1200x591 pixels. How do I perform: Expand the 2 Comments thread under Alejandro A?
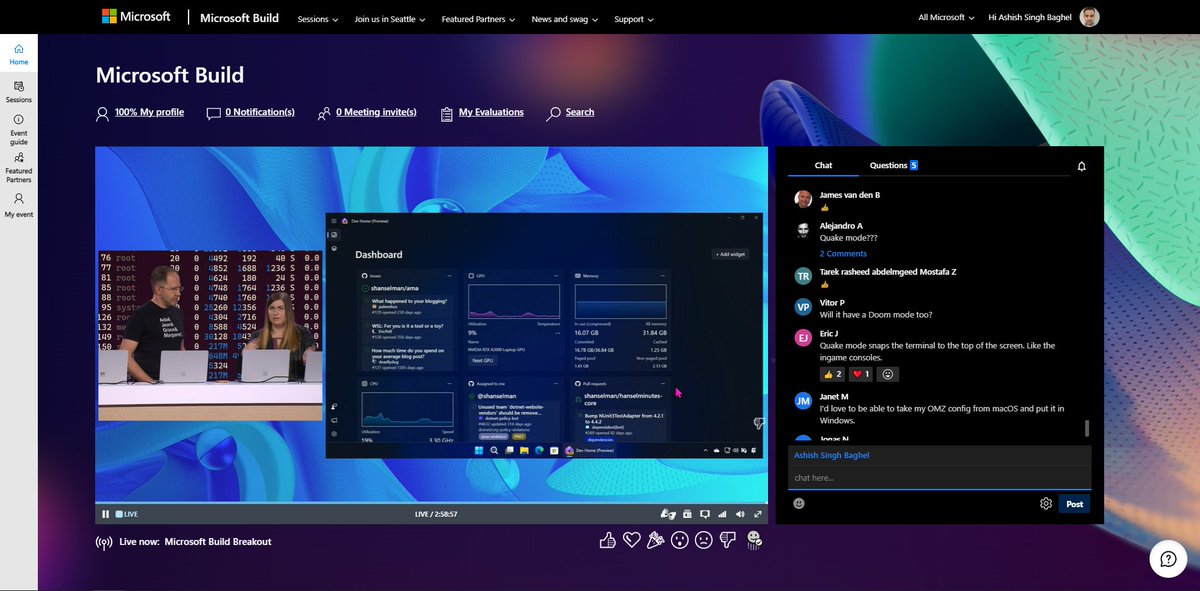point(843,253)
